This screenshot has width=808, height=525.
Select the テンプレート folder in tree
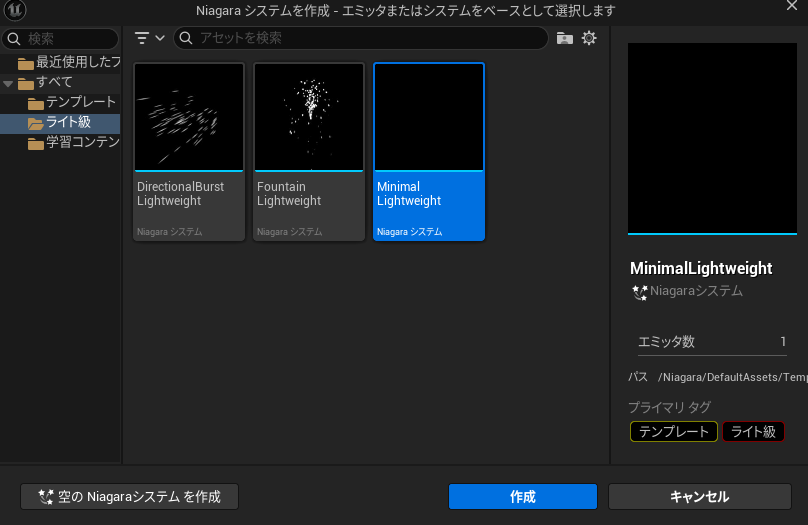pyautogui.click(x=80, y=103)
